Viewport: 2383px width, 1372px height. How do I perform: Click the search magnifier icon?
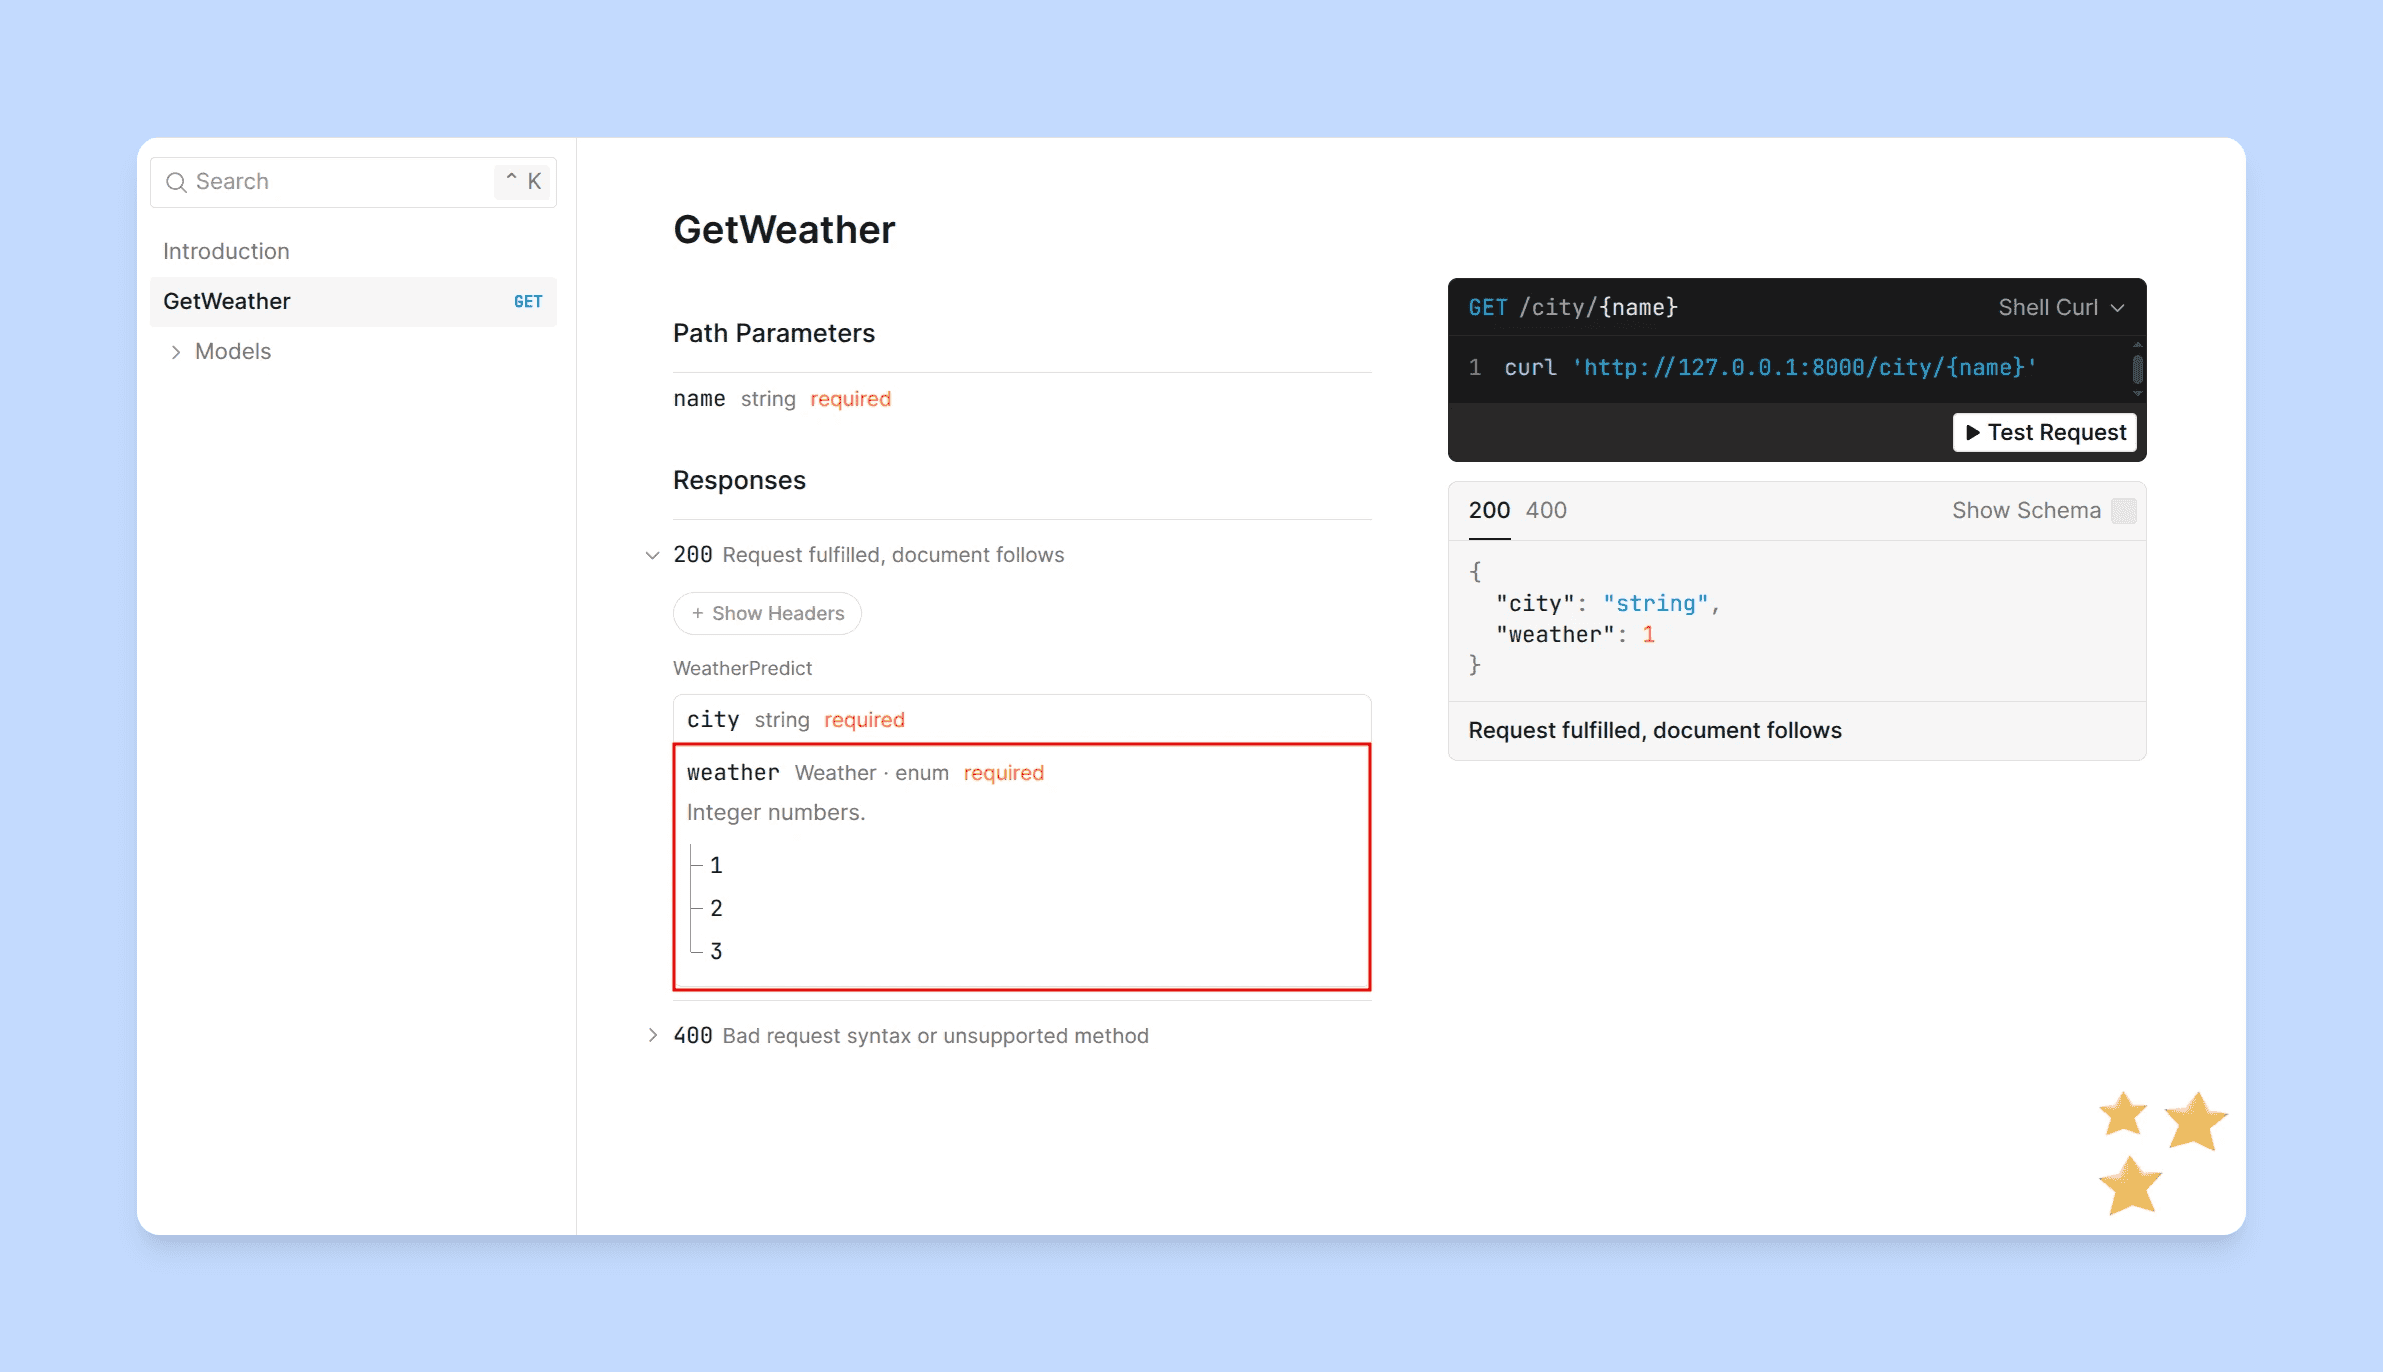coord(176,182)
